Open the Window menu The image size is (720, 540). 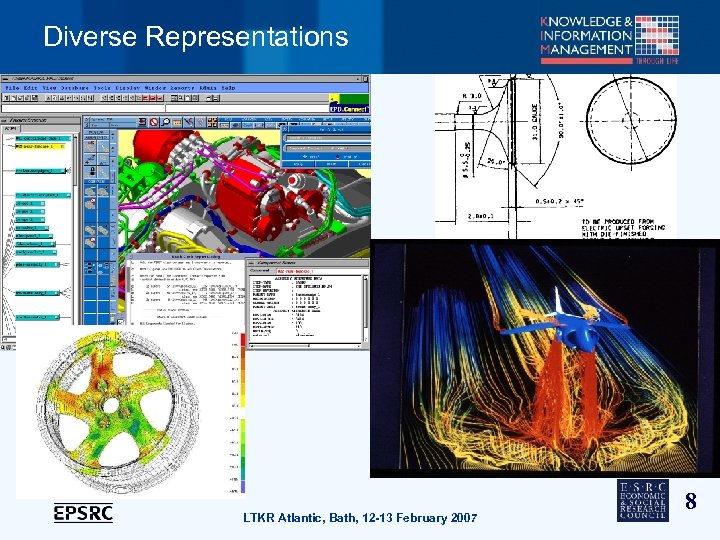pyautogui.click(x=155, y=87)
